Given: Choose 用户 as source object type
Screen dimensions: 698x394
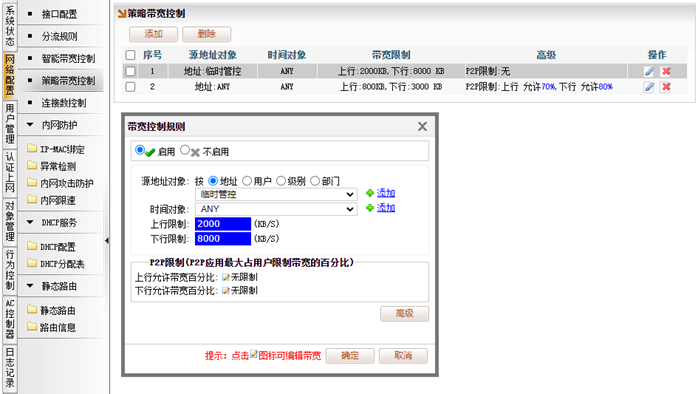Looking at the screenshot, I should coord(247,181).
